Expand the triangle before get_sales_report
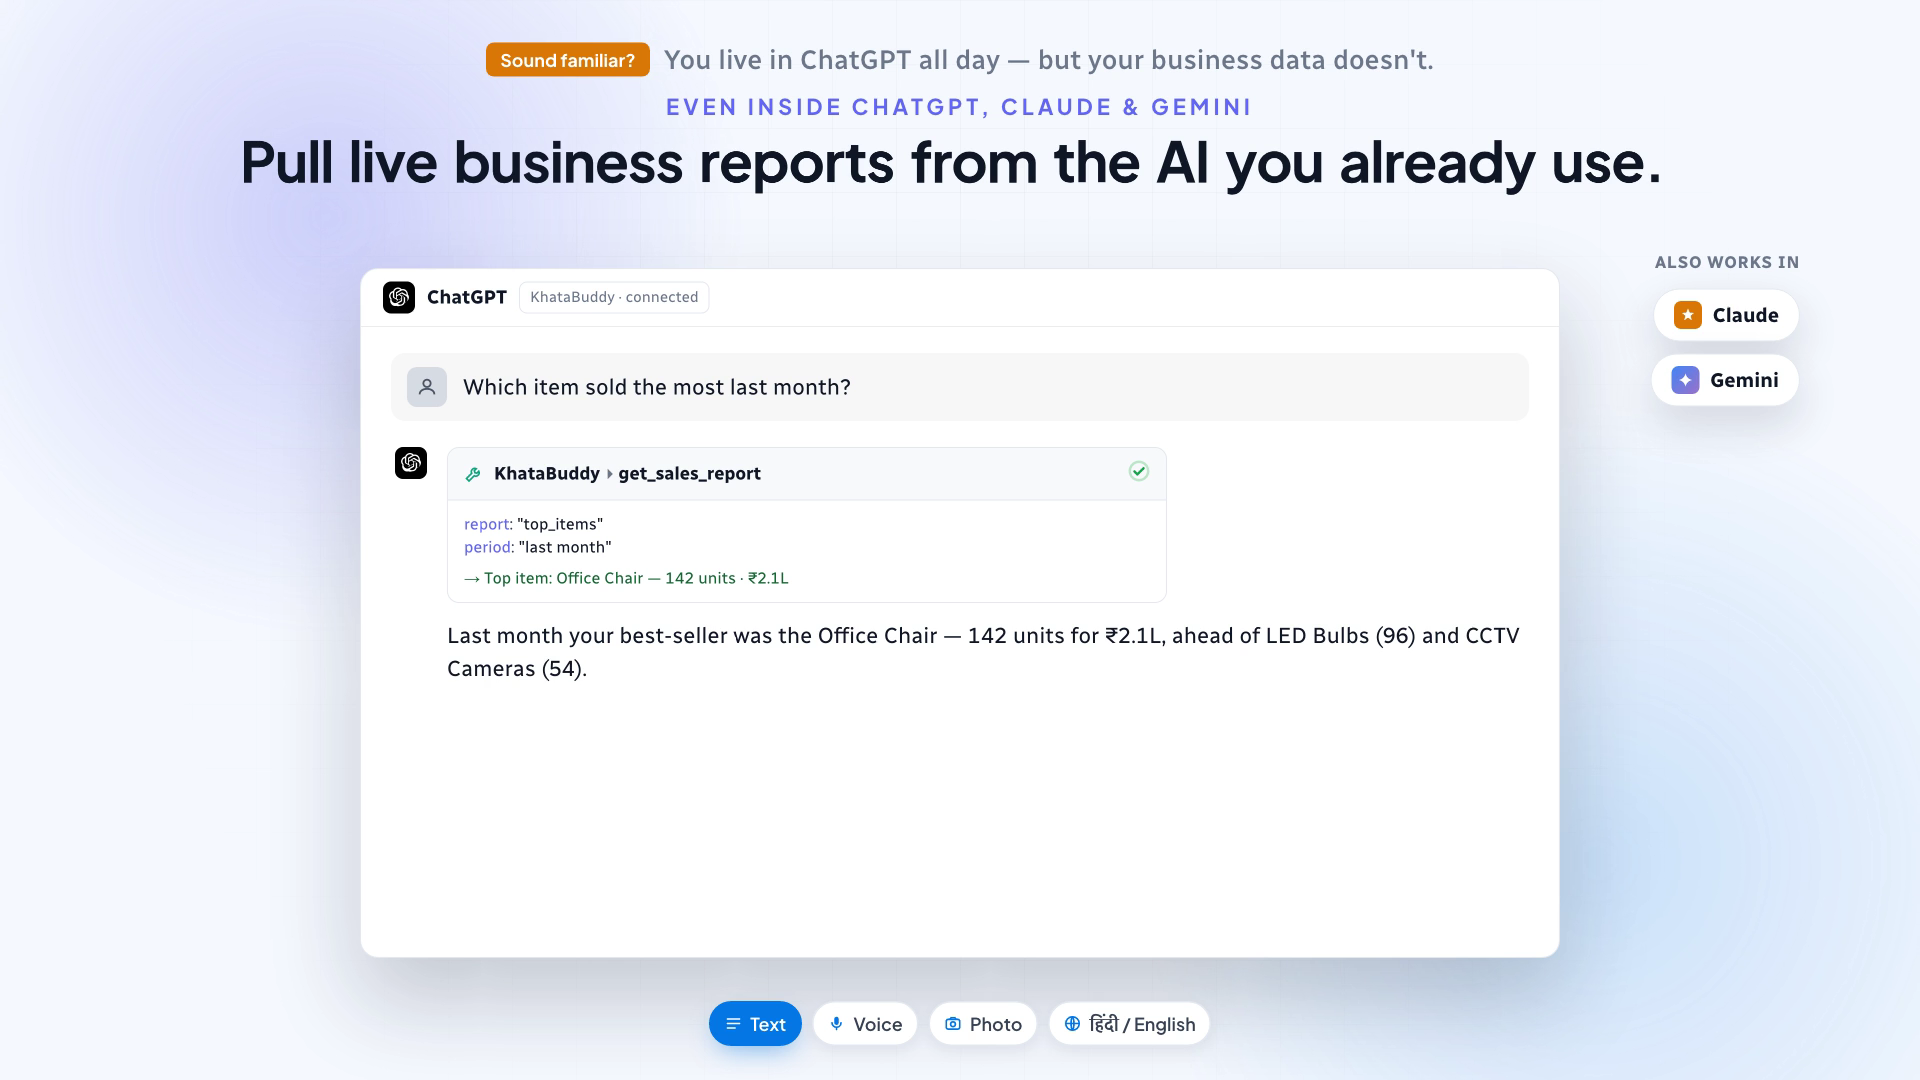 (609, 474)
